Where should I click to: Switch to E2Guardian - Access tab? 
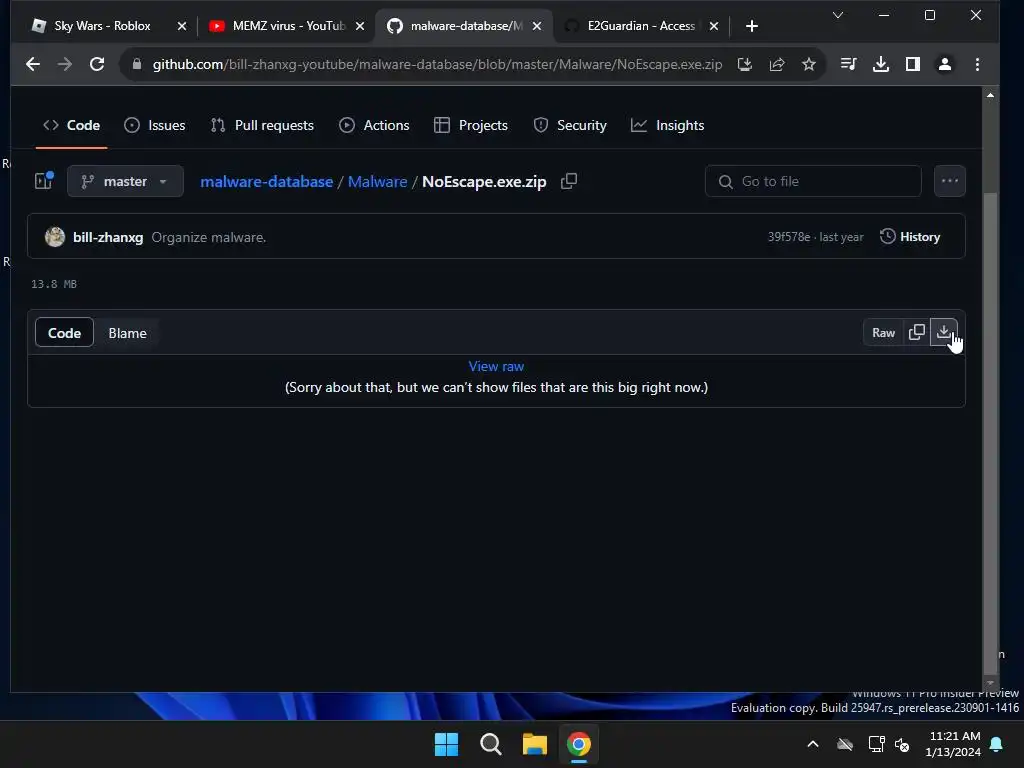pyautogui.click(x=641, y=26)
